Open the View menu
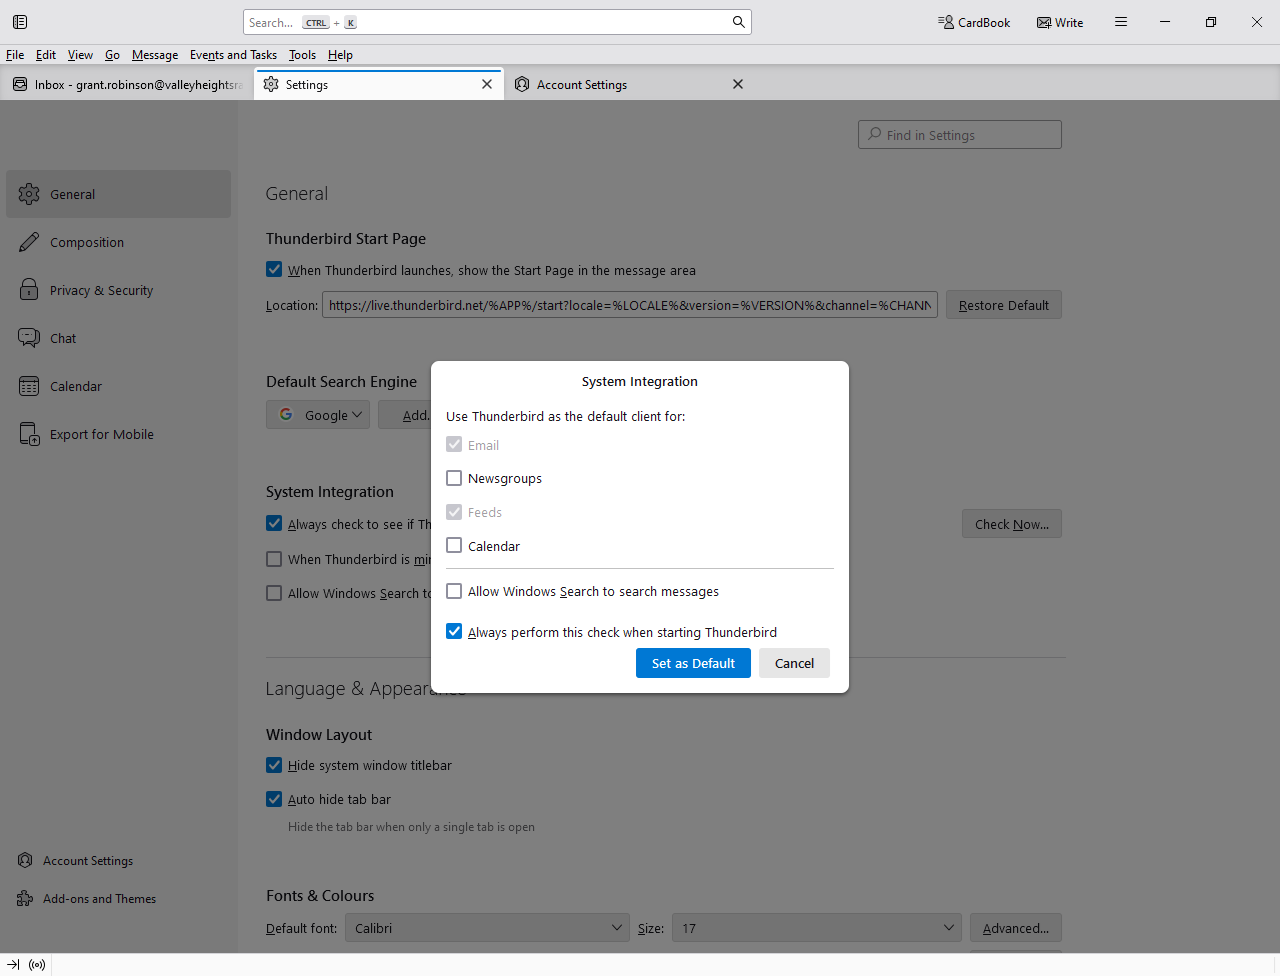Image resolution: width=1280 pixels, height=976 pixels. click(x=80, y=55)
